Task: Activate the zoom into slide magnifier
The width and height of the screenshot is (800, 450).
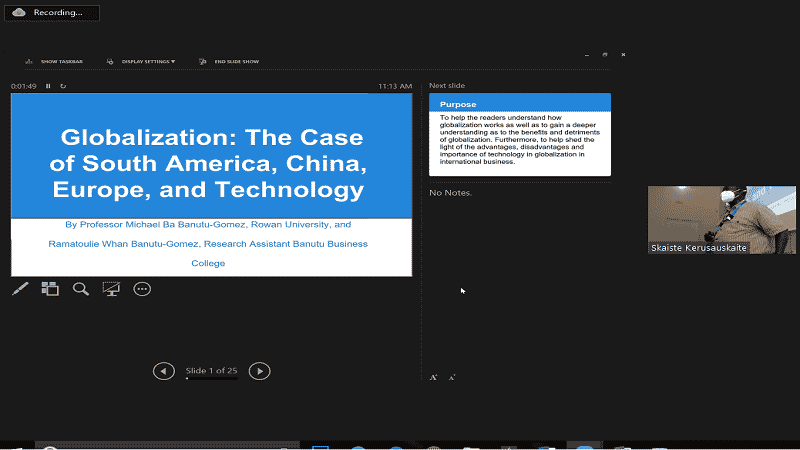Action: click(x=81, y=289)
